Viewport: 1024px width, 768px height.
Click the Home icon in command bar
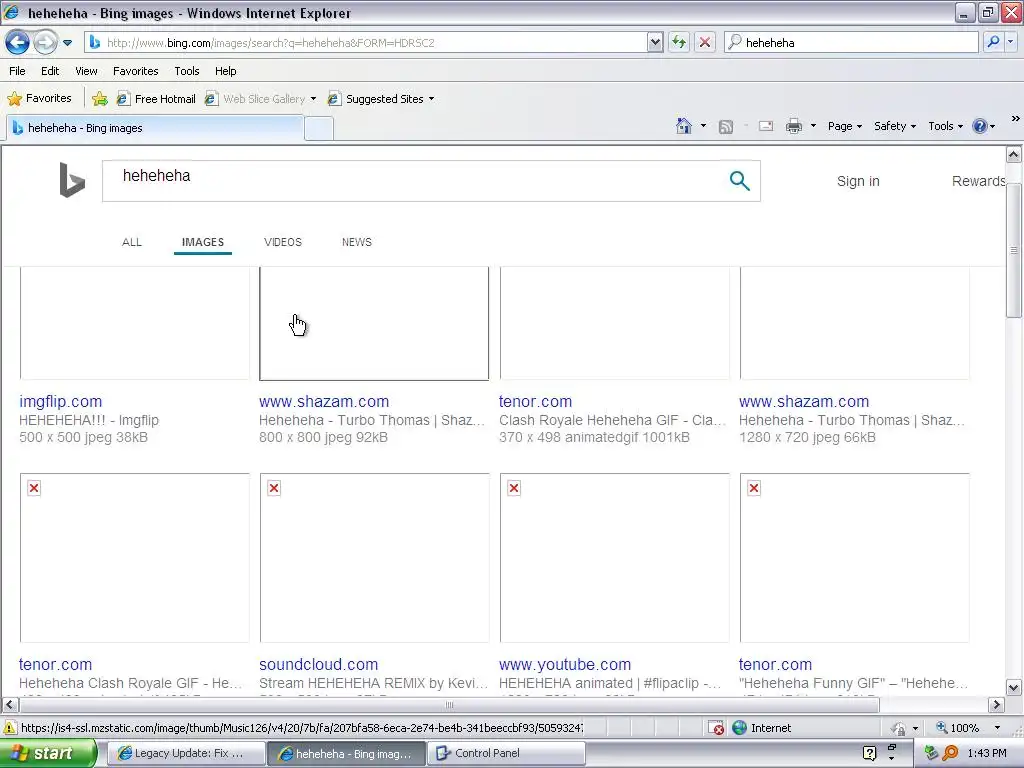[684, 126]
